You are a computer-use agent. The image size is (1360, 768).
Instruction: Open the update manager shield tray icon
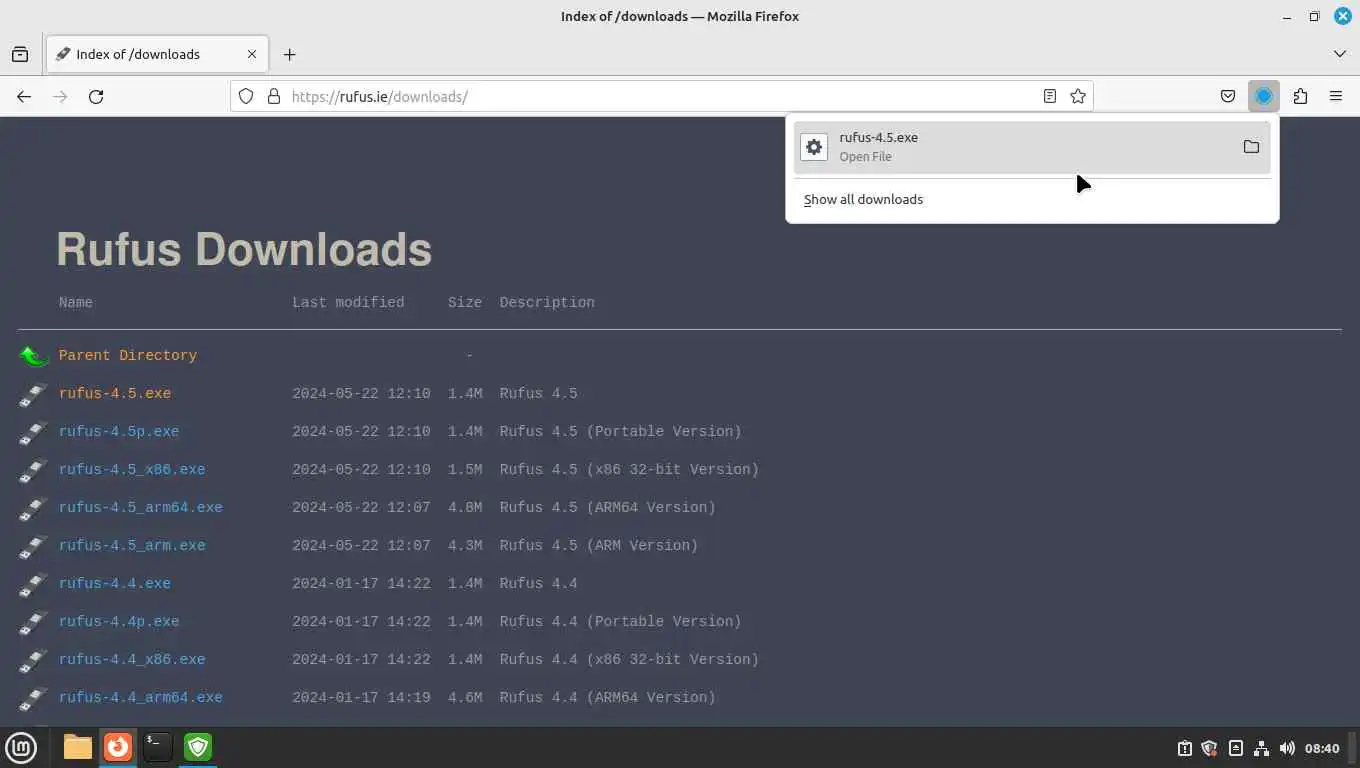[1209, 748]
